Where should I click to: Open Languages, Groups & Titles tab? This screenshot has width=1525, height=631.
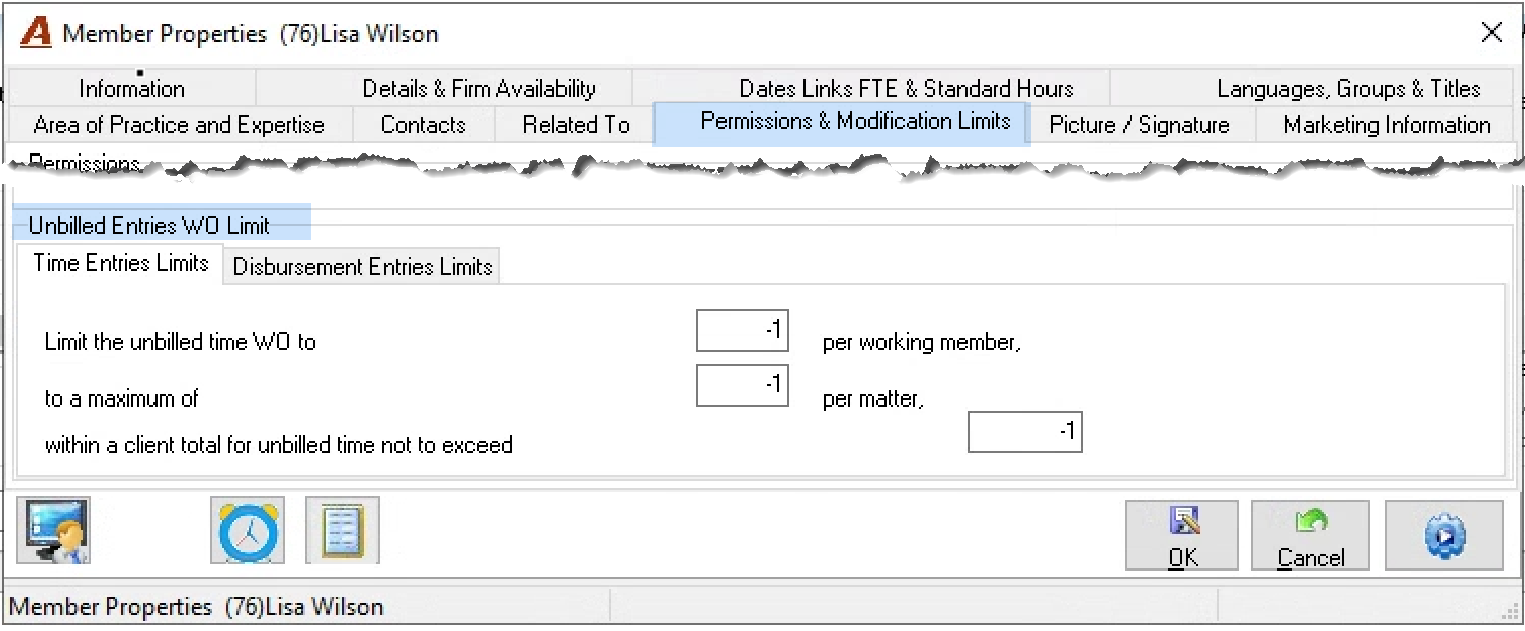coord(1348,88)
